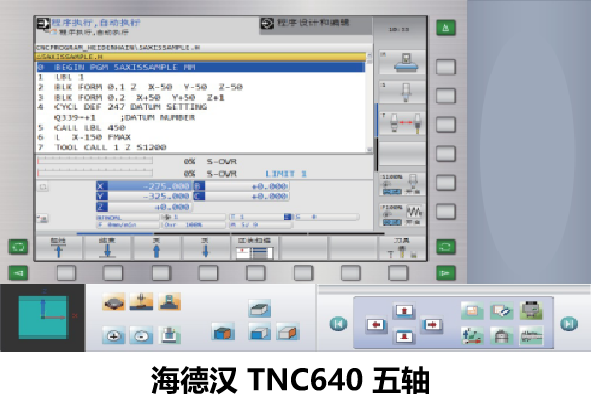The image size is (591, 405).
Task: Click the 刀具 tool soft key
Action: click(402, 248)
